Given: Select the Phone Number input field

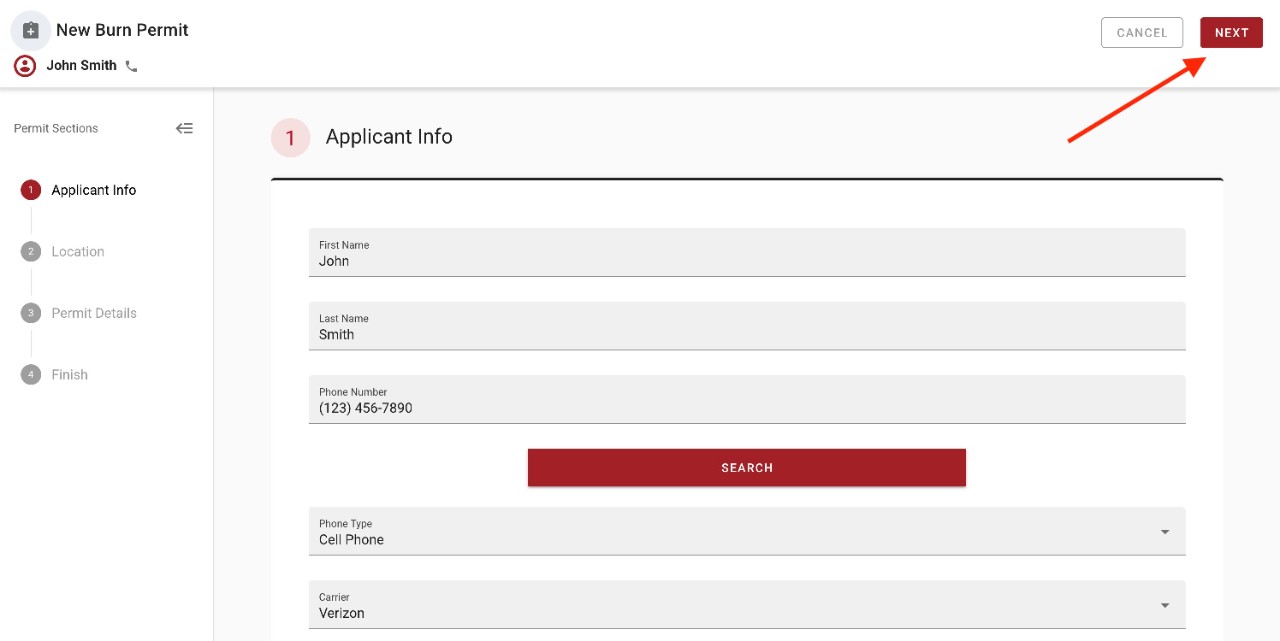Looking at the screenshot, I should [x=746, y=407].
